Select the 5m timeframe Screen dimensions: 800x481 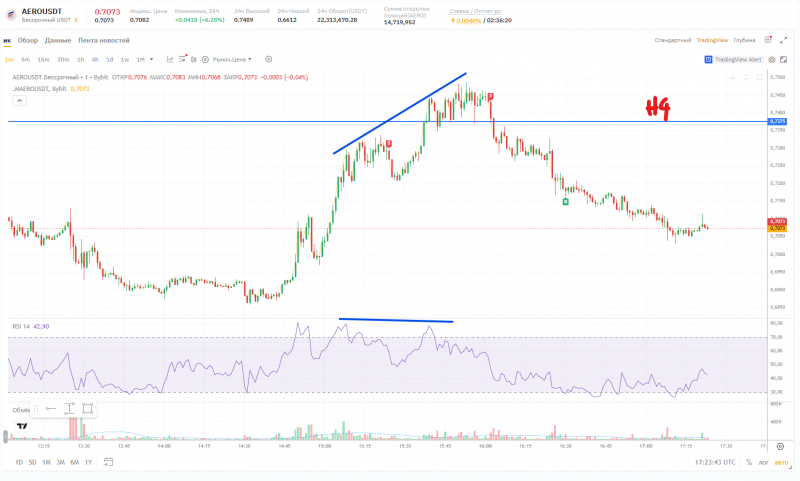tap(25, 59)
